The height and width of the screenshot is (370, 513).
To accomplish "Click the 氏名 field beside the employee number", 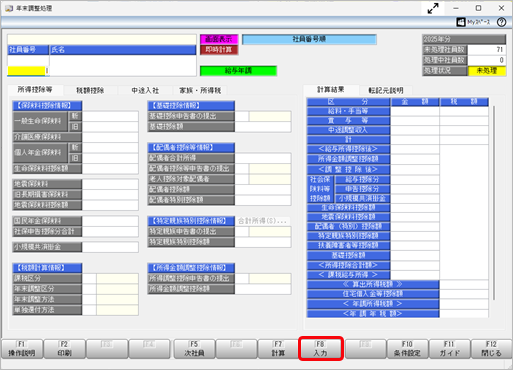I will click(x=123, y=65).
